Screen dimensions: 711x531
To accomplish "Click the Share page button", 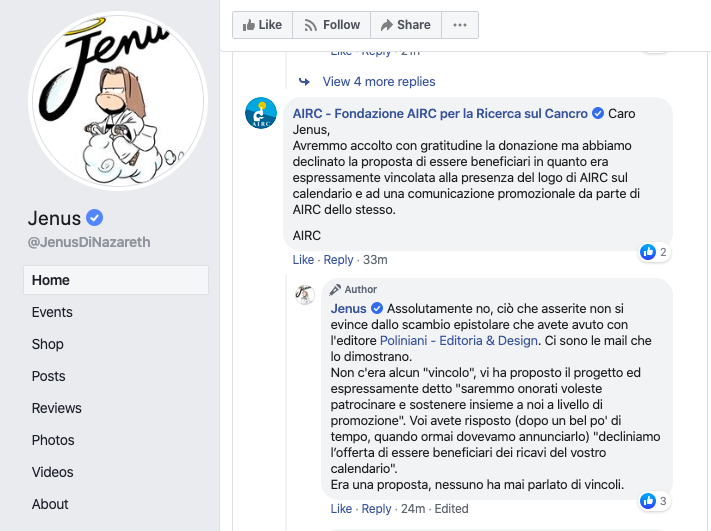I will 406,25.
